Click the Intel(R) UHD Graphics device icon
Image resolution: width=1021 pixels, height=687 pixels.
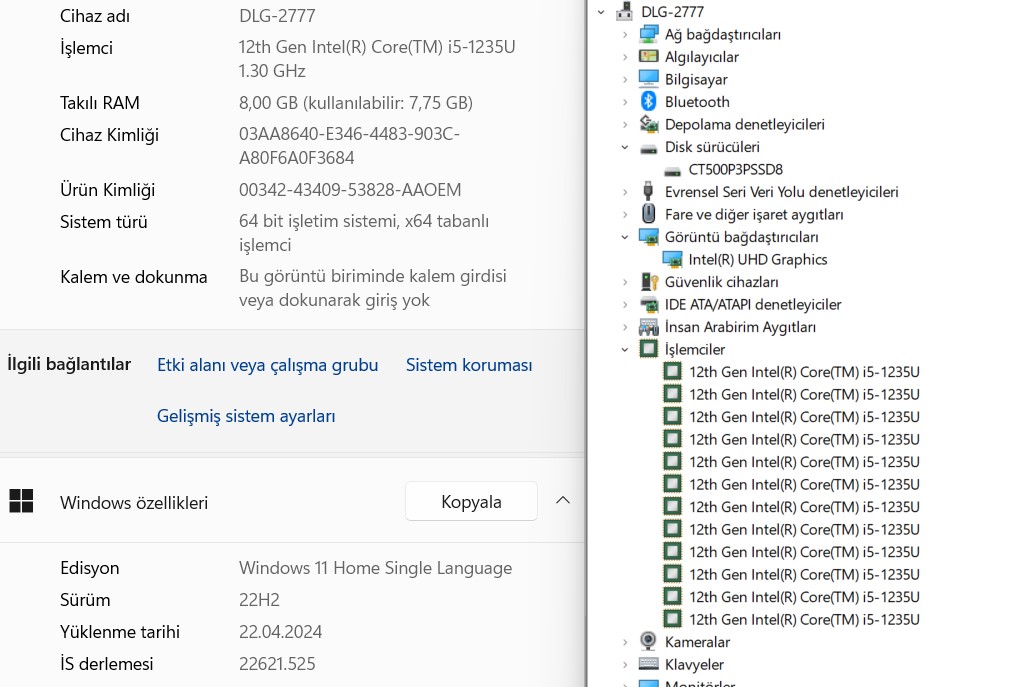[x=672, y=260]
